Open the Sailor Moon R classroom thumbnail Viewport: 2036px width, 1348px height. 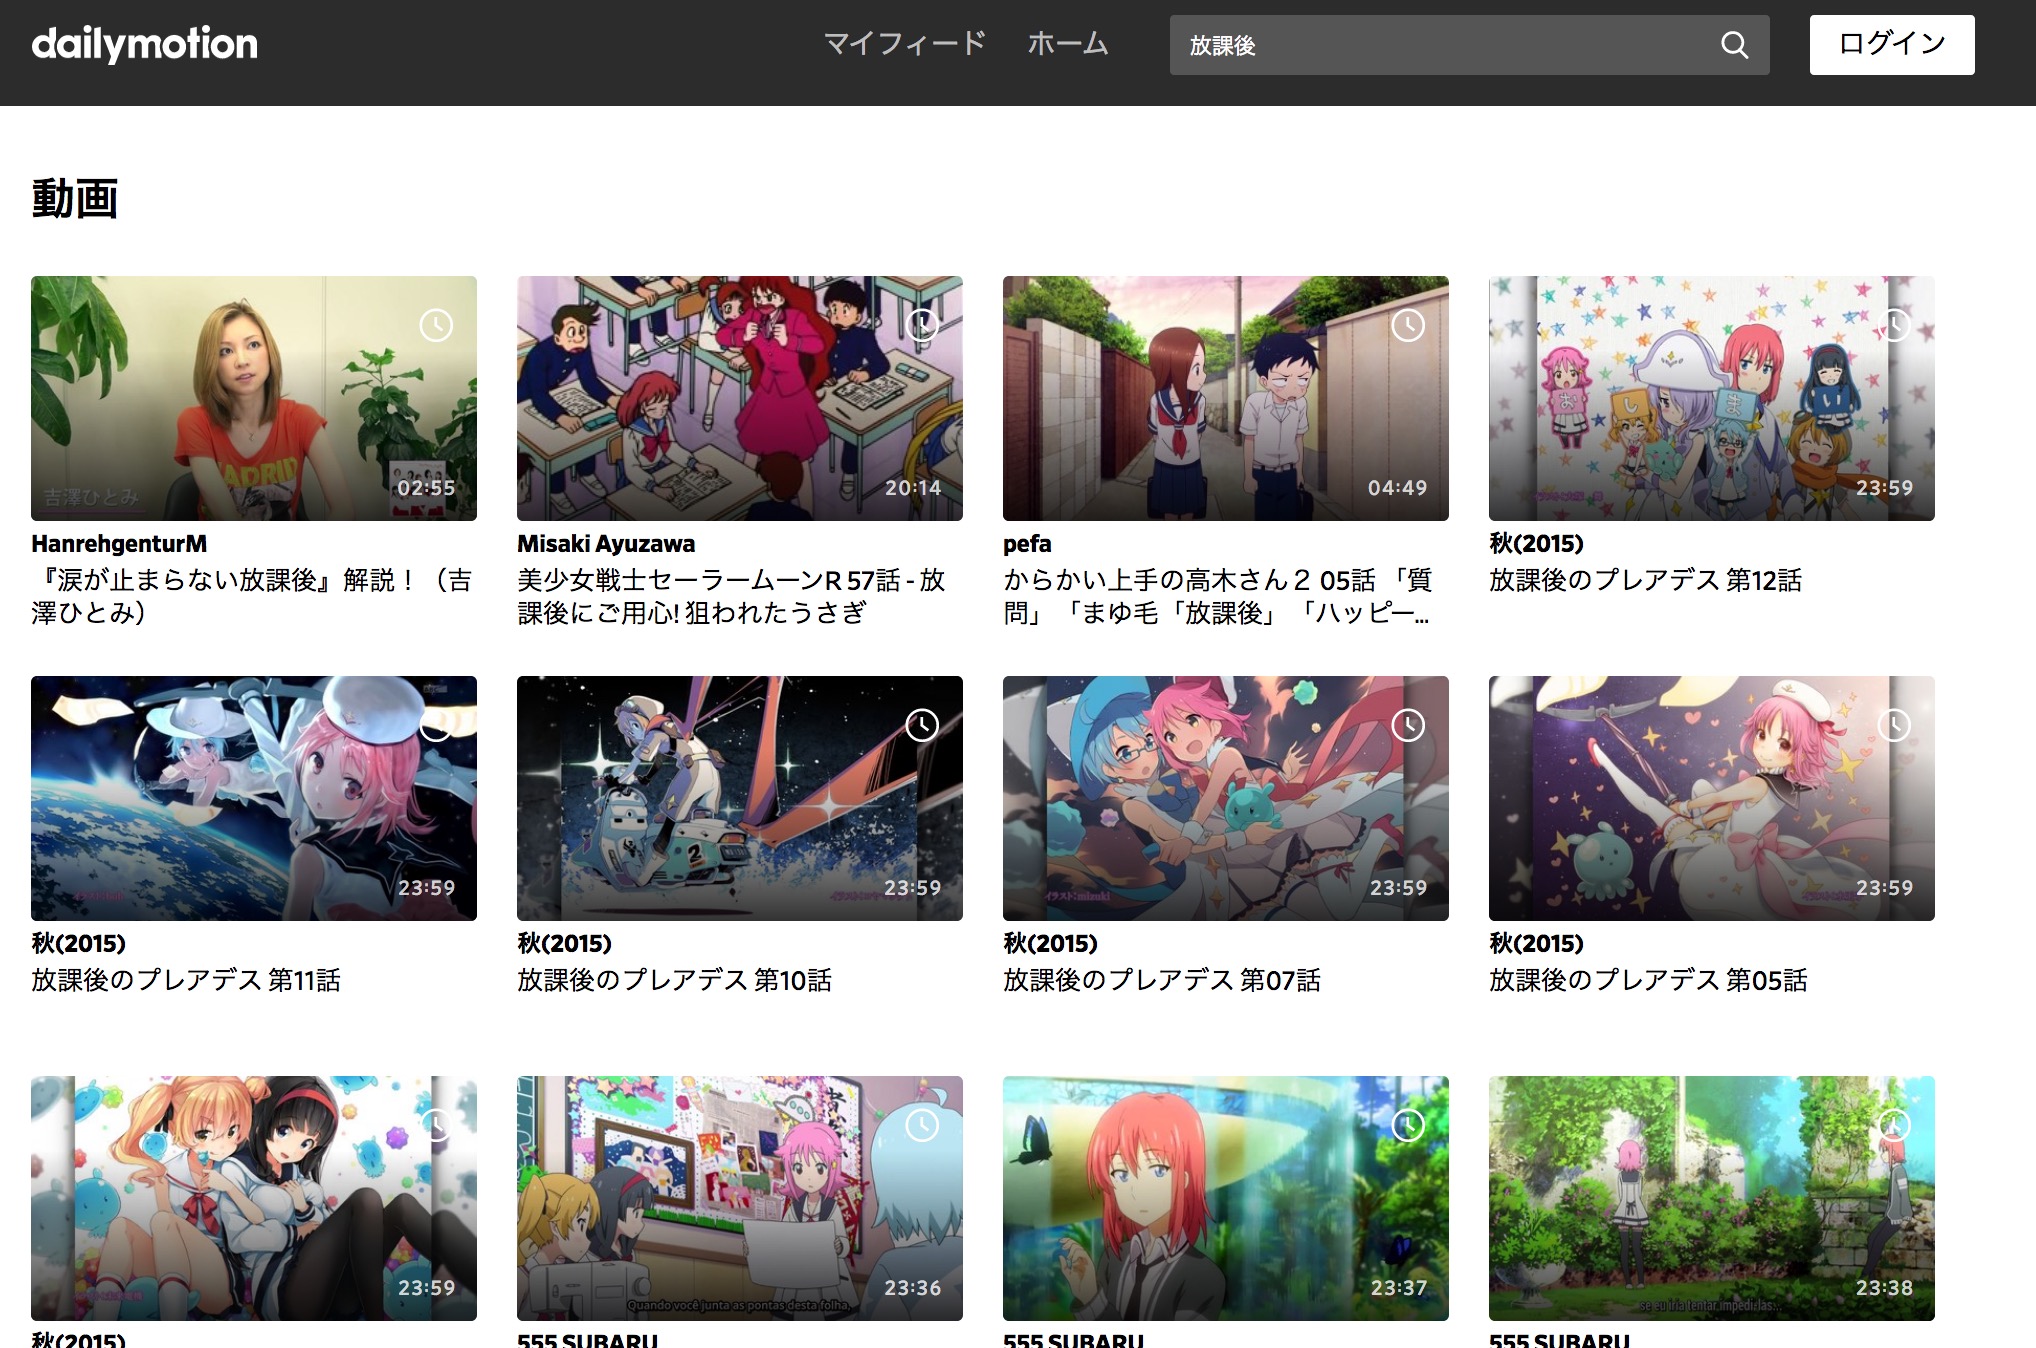(x=740, y=398)
